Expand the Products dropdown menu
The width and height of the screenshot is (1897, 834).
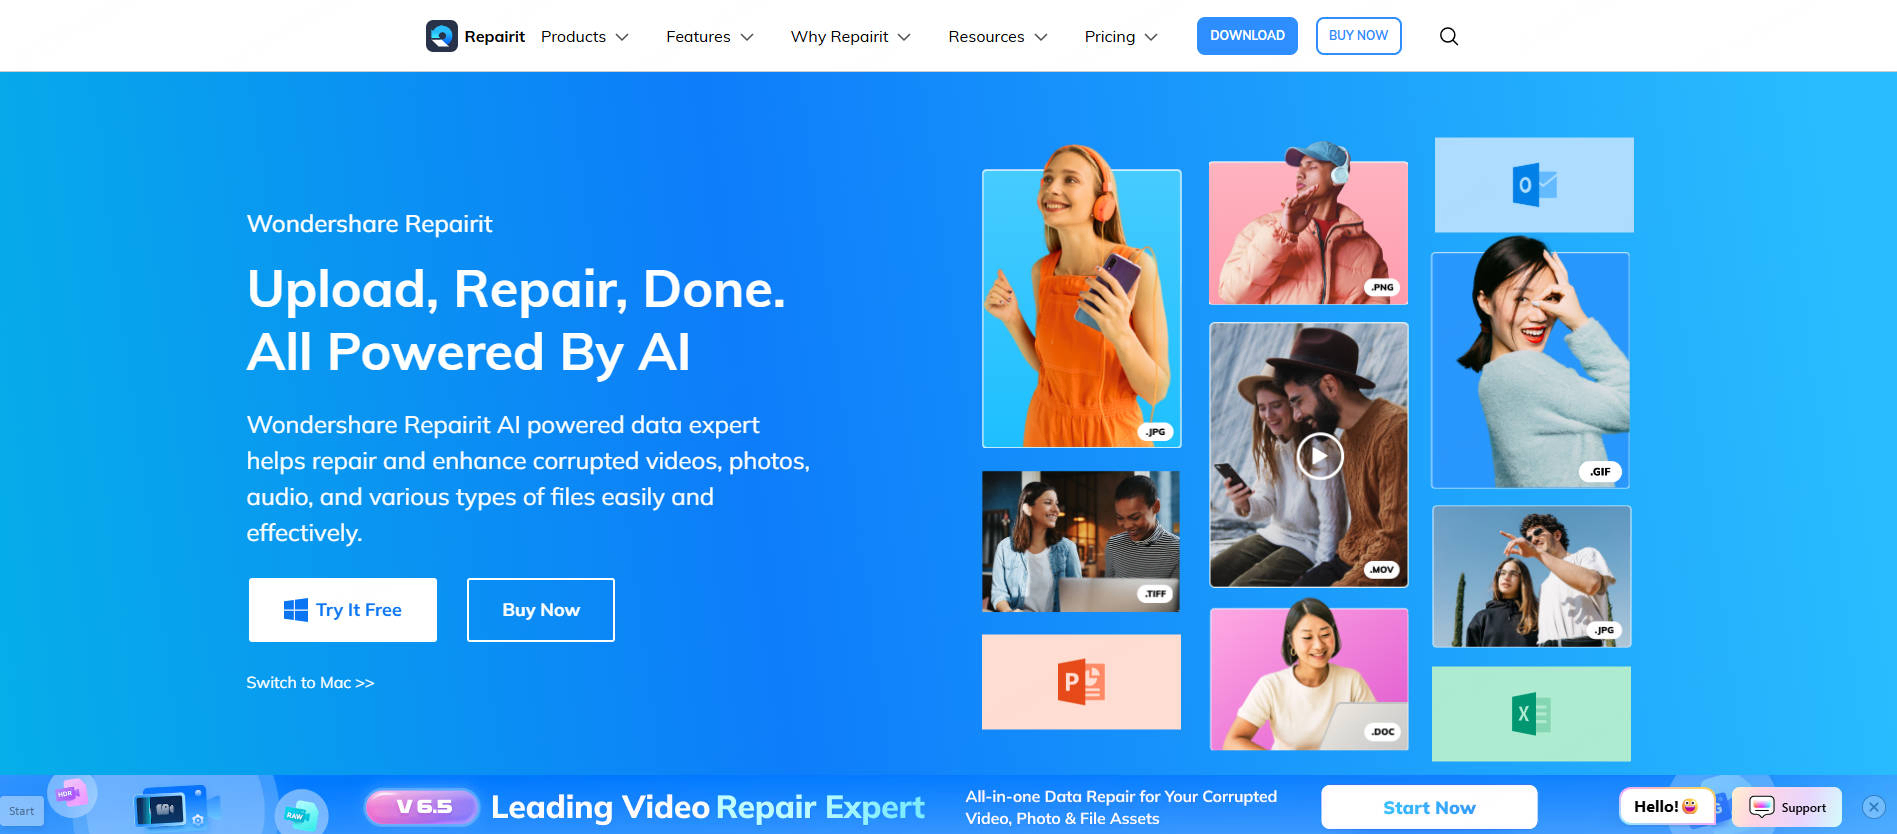584,37
